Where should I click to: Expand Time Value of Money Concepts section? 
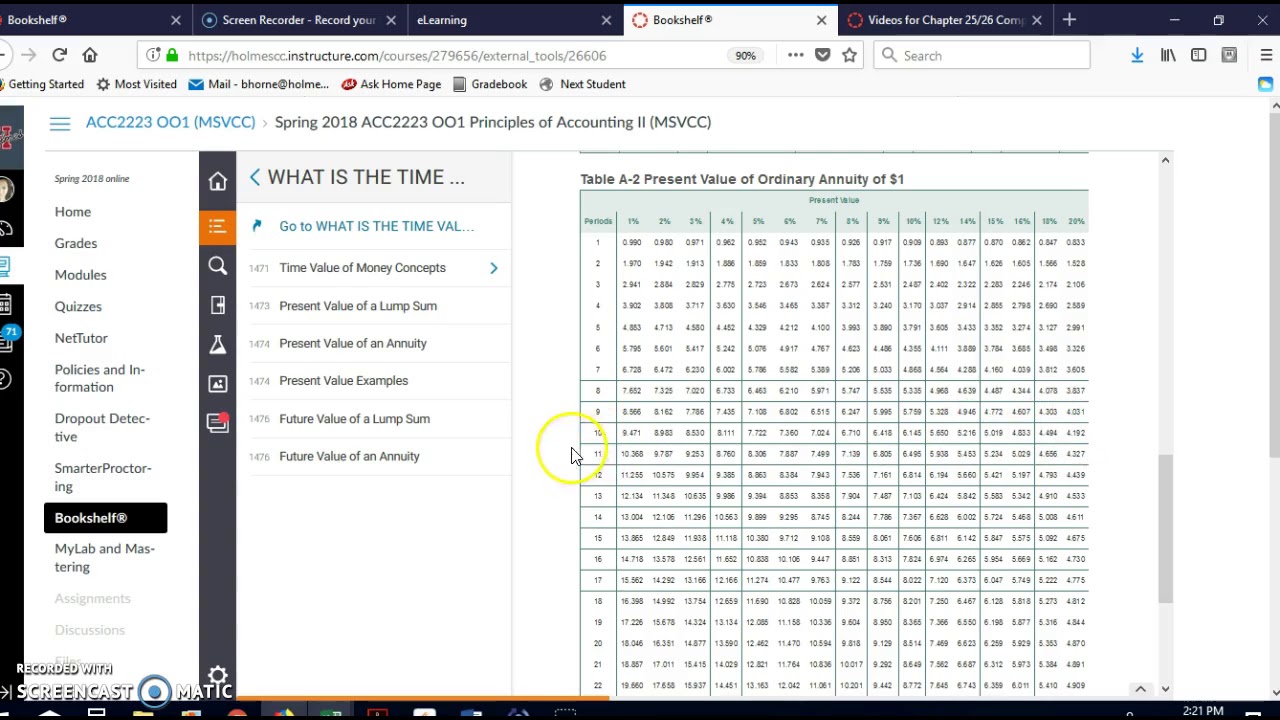(x=493, y=268)
